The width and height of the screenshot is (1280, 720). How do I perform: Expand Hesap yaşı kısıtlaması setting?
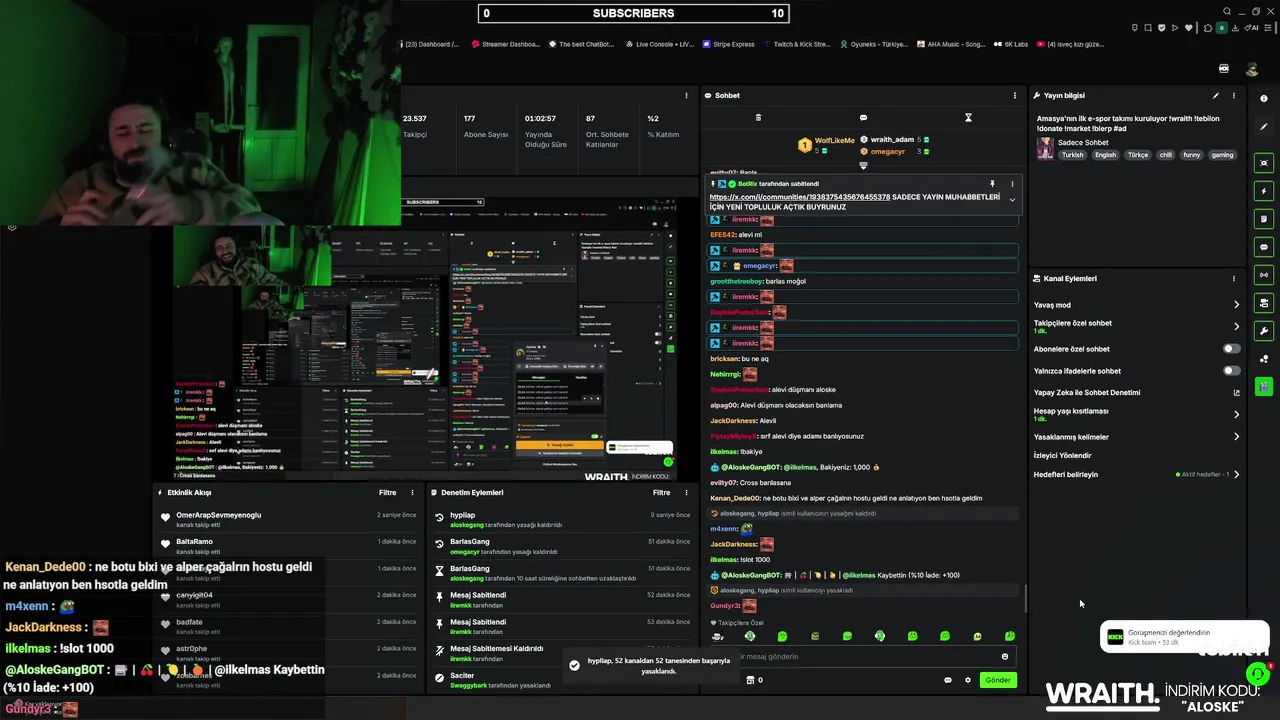pos(1236,414)
